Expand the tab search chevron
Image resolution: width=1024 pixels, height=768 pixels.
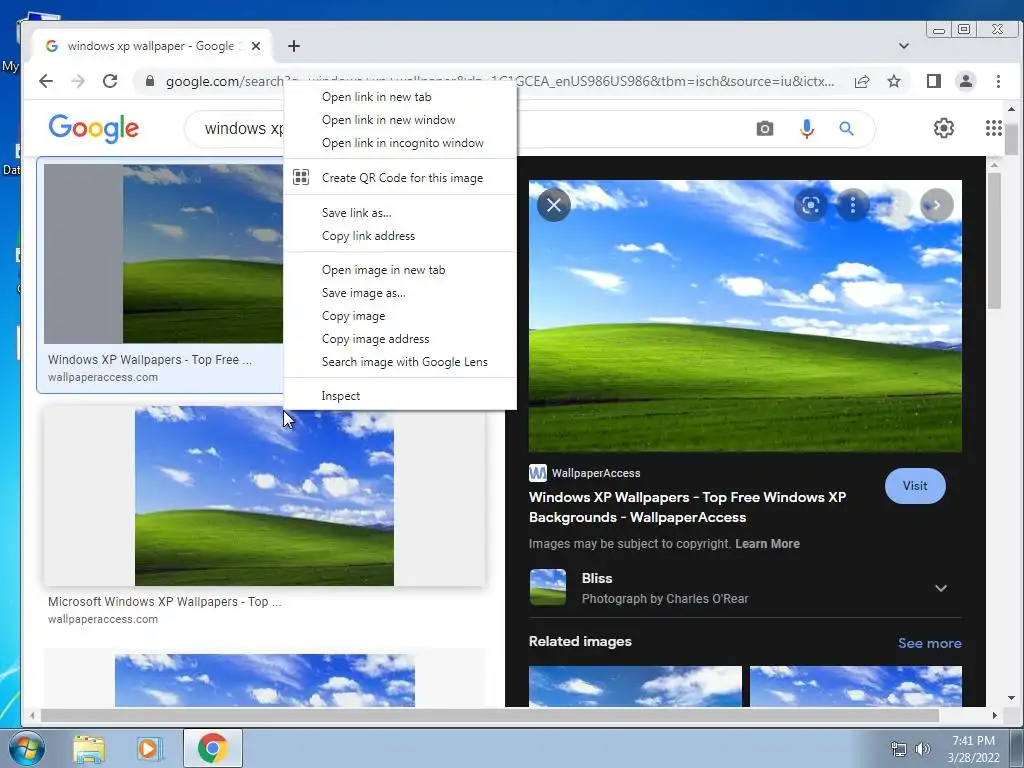point(904,46)
